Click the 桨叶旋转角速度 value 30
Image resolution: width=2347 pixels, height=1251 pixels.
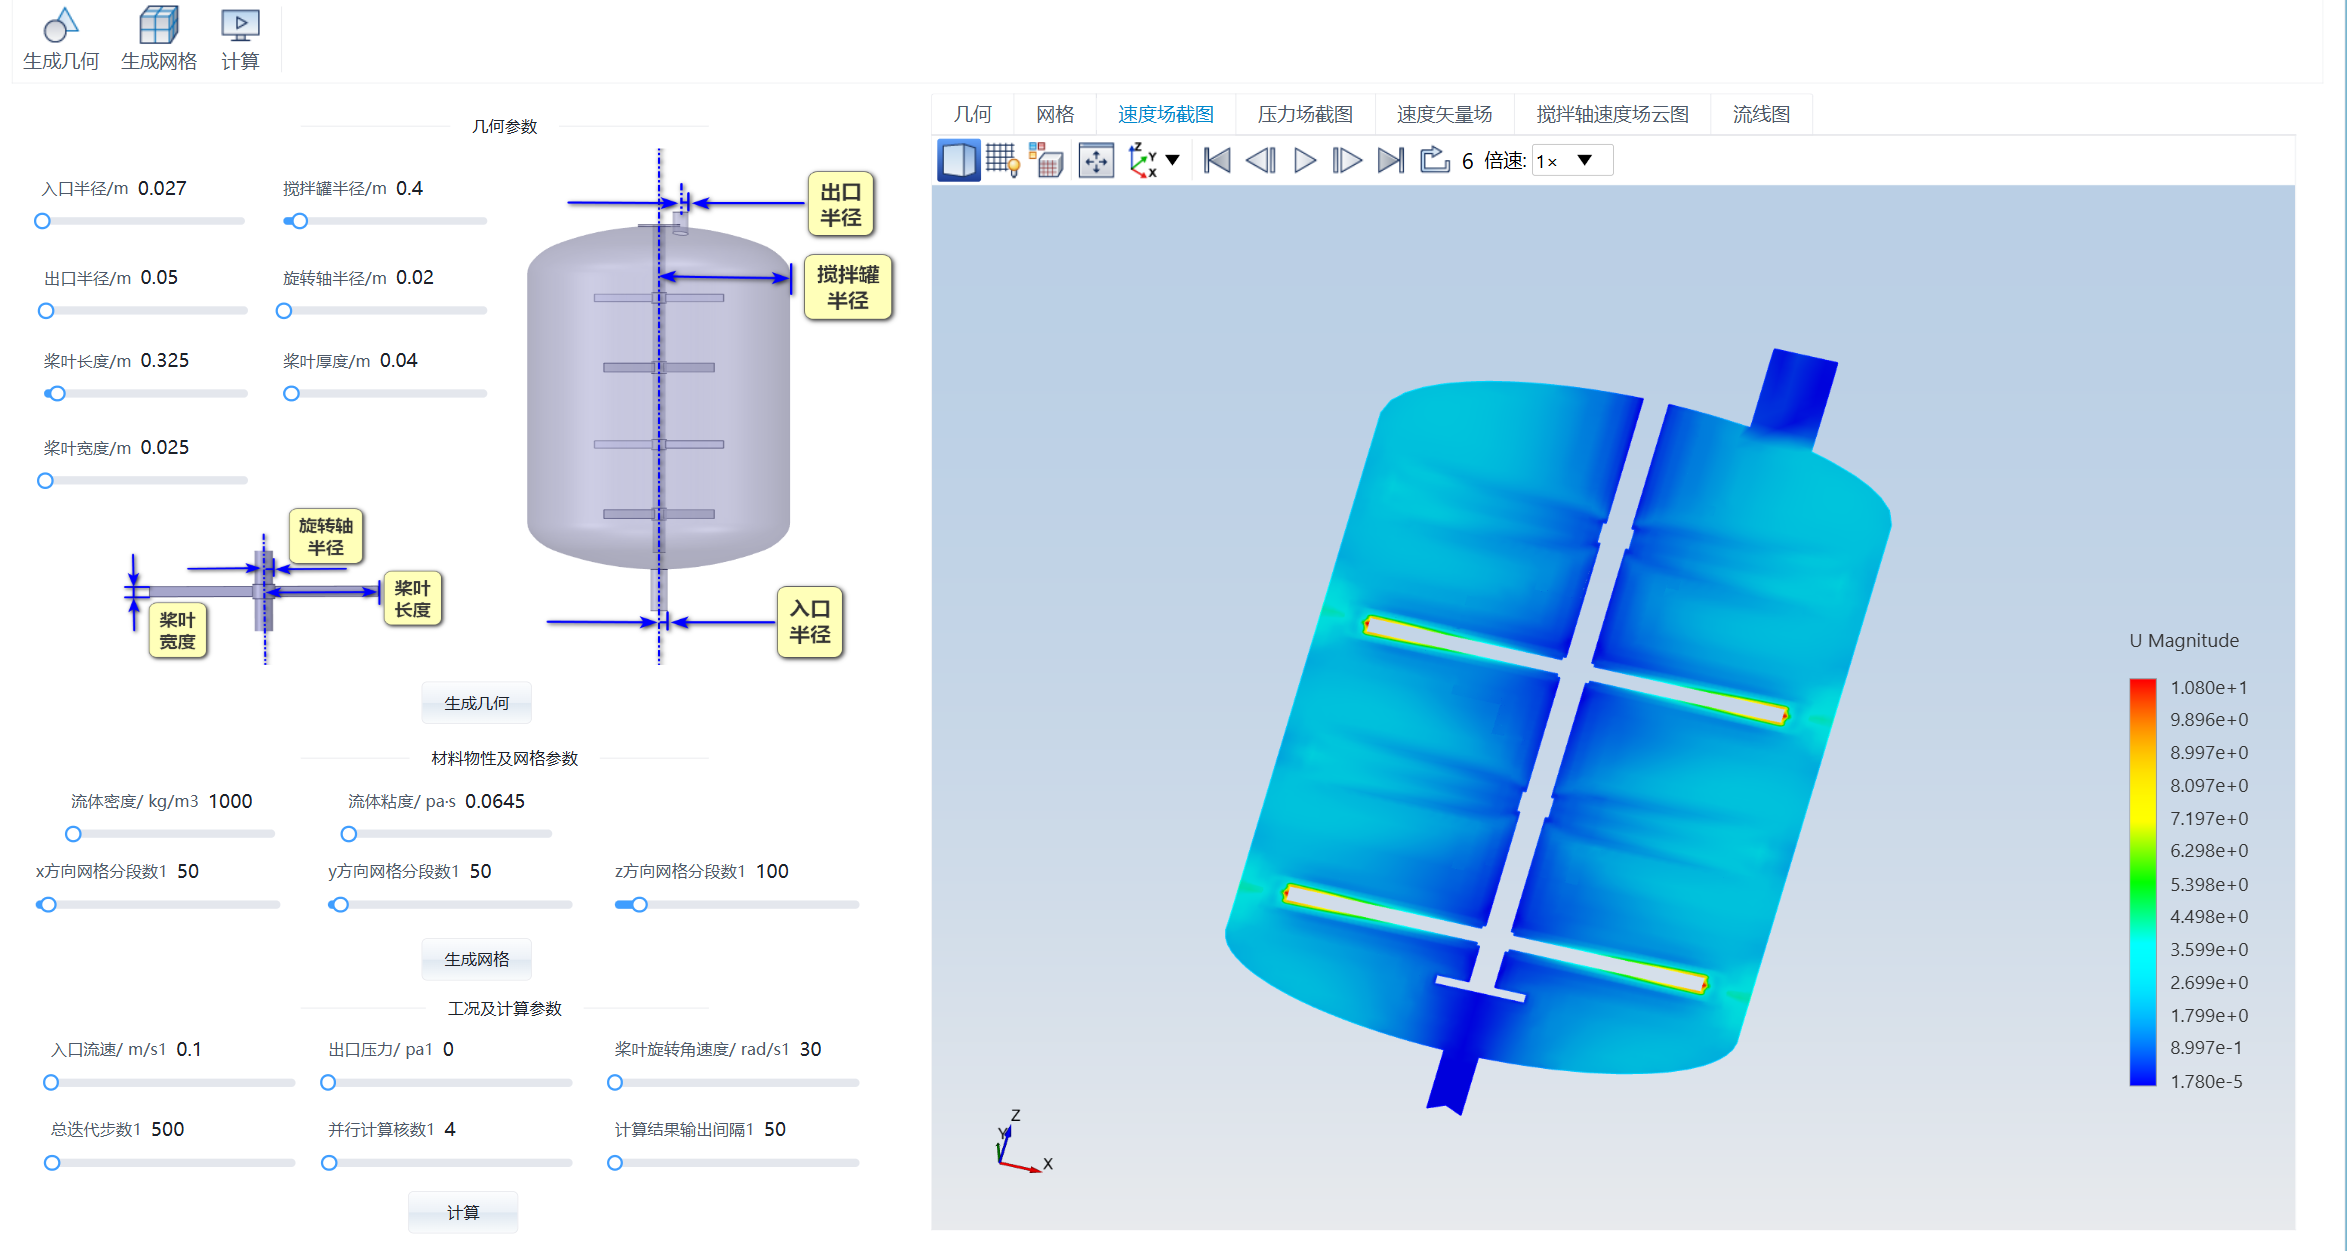point(810,1049)
